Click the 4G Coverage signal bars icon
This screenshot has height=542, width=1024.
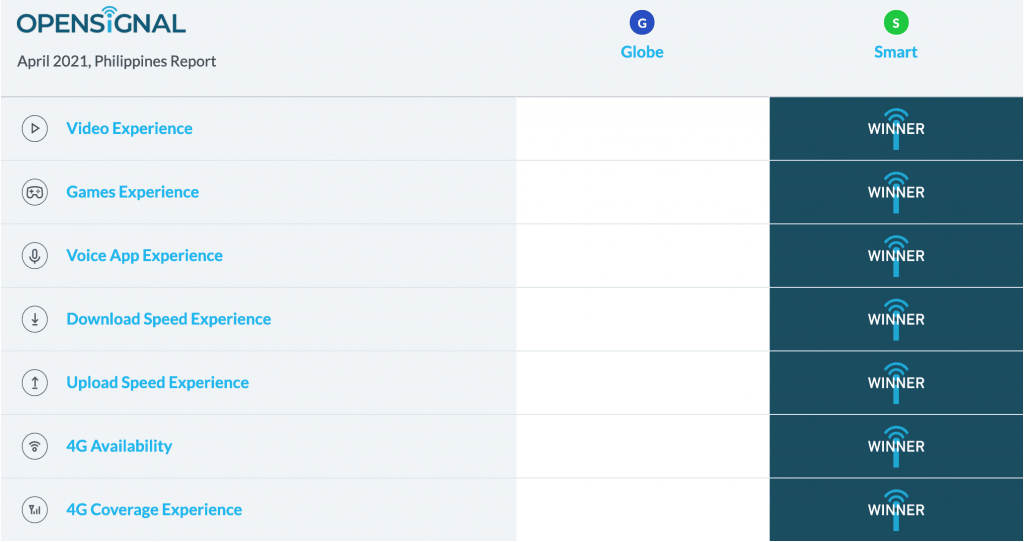(35, 510)
